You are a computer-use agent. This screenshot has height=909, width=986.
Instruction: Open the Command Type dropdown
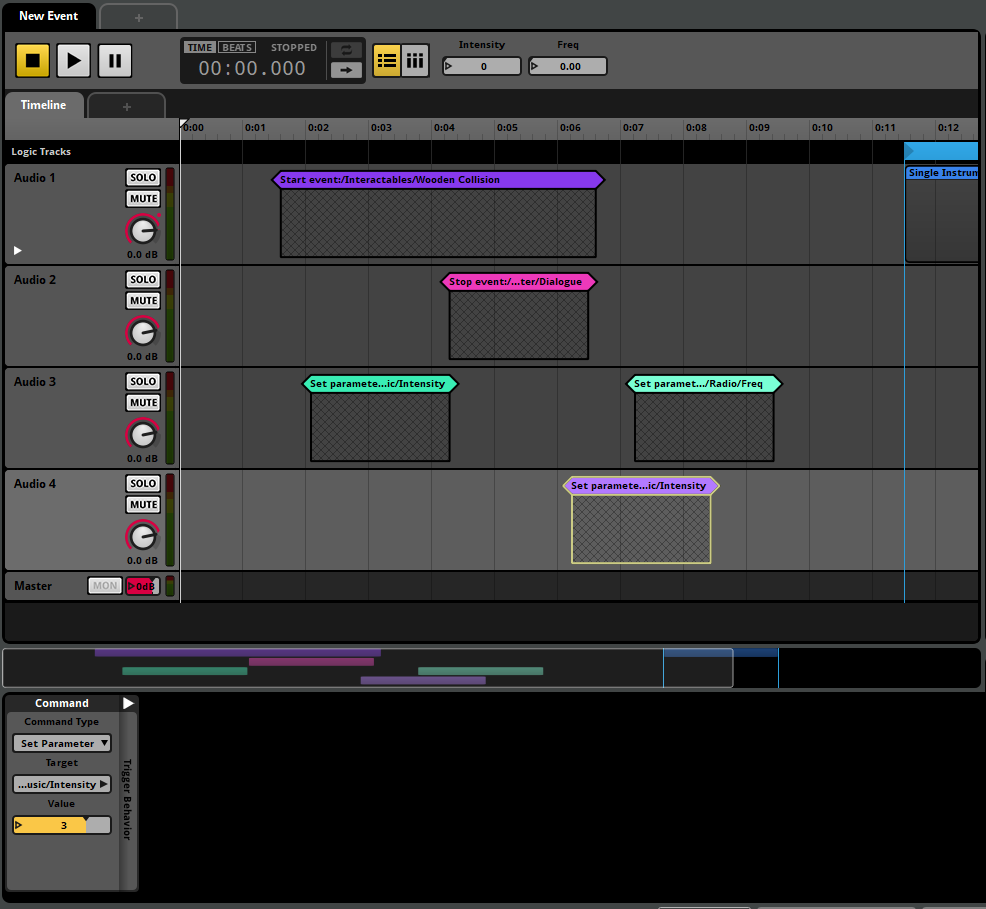coord(62,743)
